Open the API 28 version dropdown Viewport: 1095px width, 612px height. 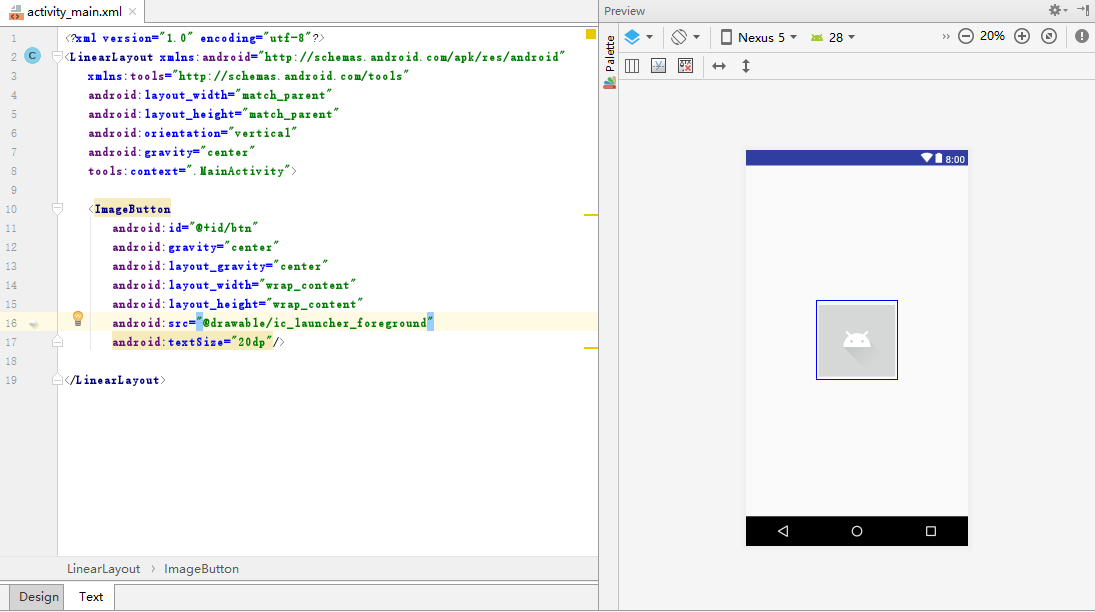click(x=833, y=37)
